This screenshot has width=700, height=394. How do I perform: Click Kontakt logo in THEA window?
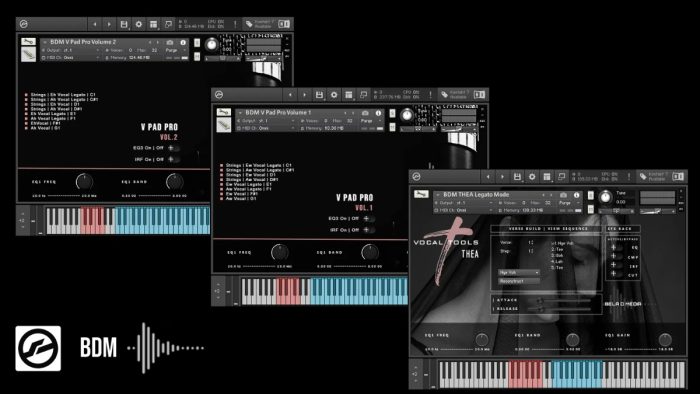(x=417, y=177)
